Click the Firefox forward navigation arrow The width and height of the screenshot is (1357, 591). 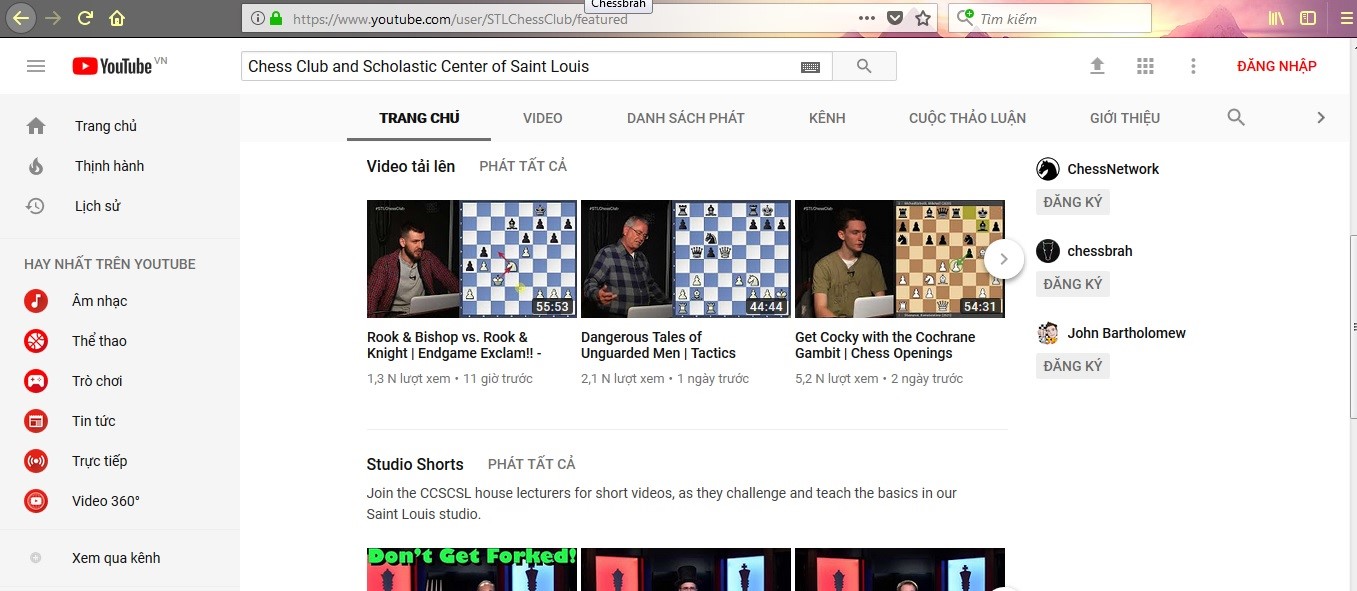coord(53,18)
